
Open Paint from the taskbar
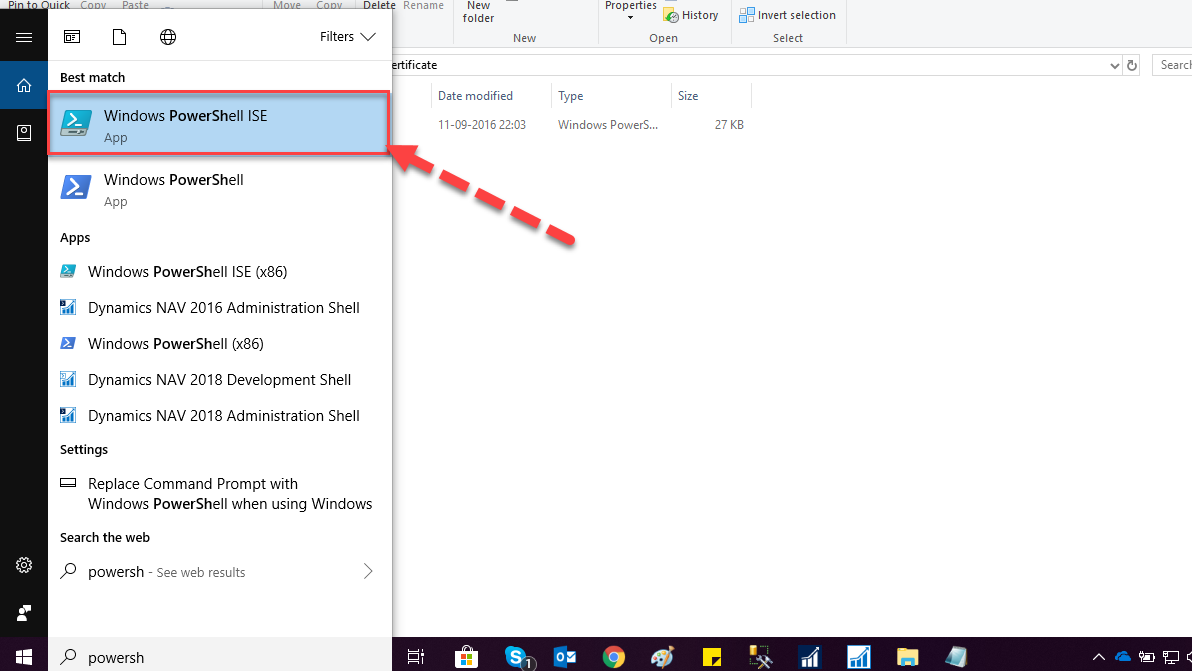pos(662,657)
